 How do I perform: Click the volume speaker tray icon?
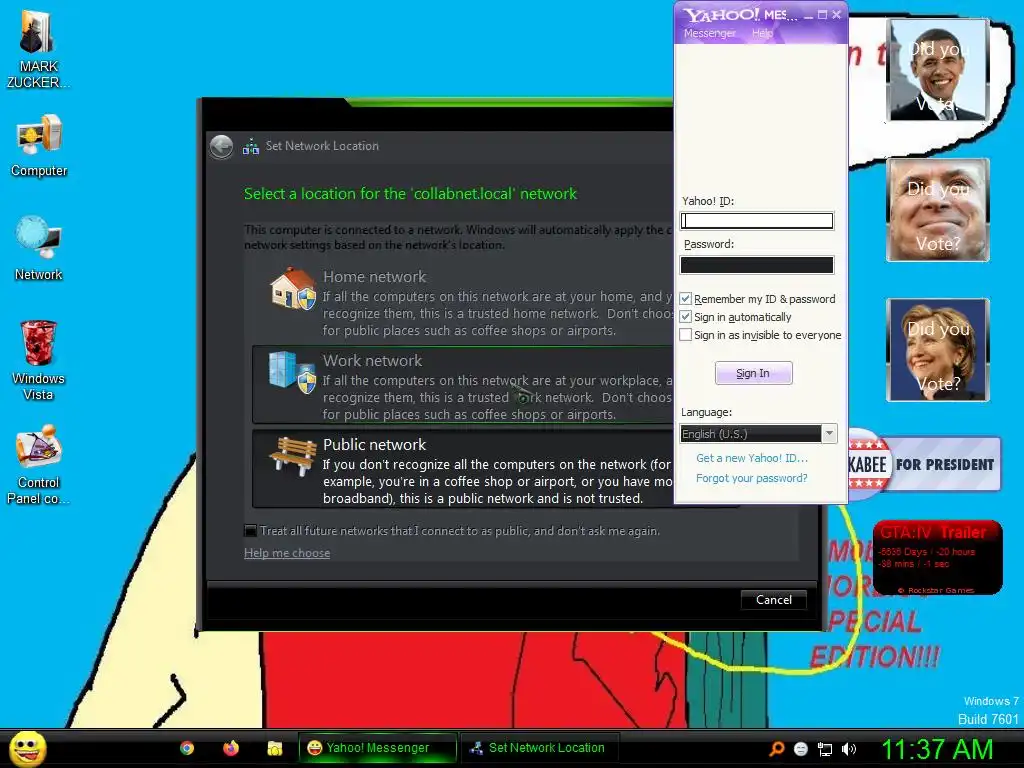click(x=848, y=749)
